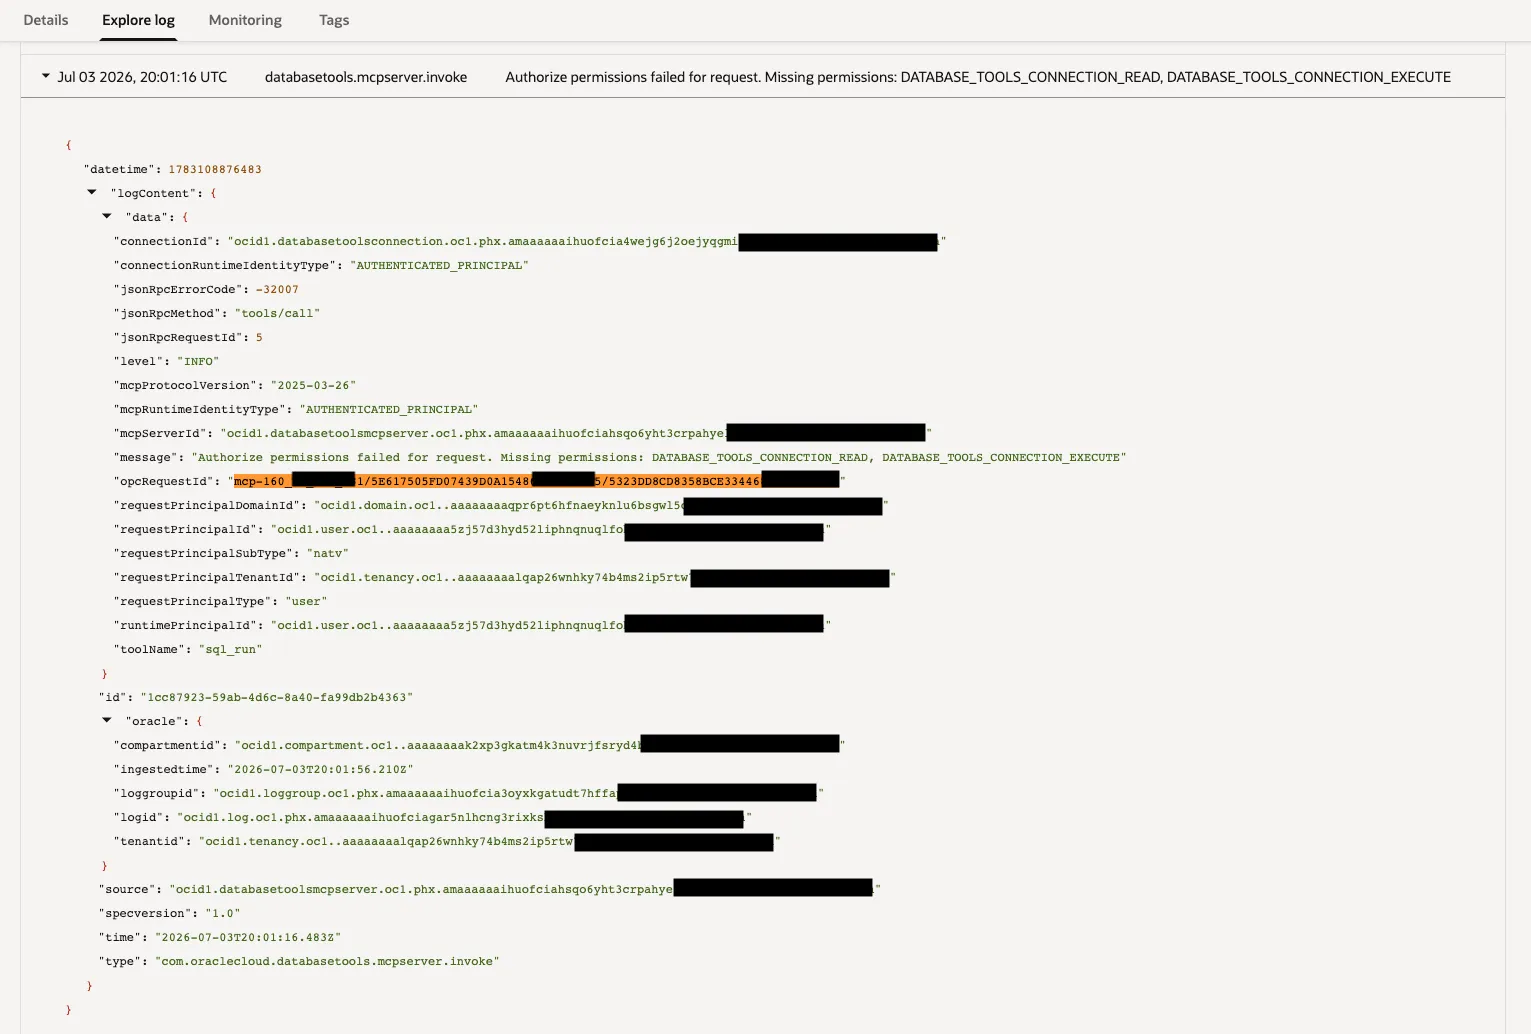Screen dimensions: 1531x1034
Task: Click the runtimePrincipalId value
Action: pyautogui.click(x=551, y=625)
